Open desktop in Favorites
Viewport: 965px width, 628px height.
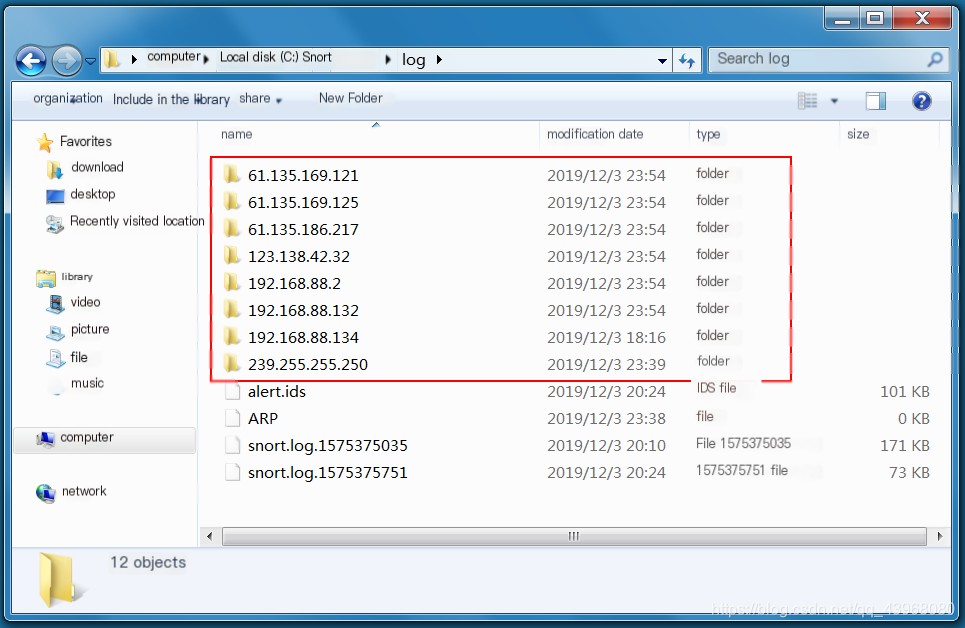pyautogui.click(x=92, y=195)
